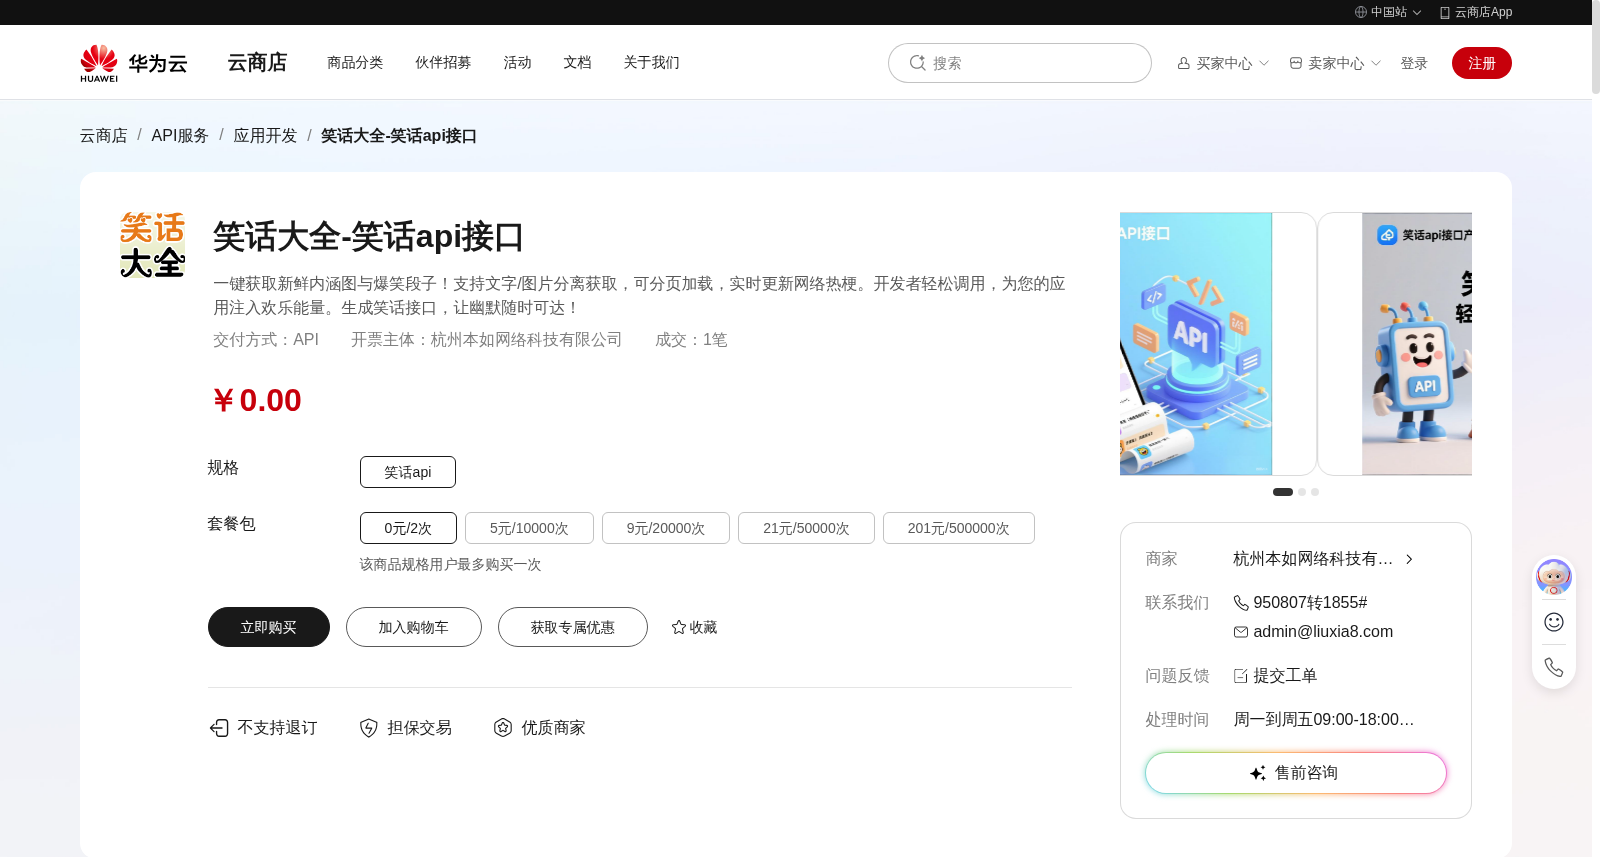This screenshot has width=1600, height=857.
Task: Select the 笑话api specification option
Action: (x=408, y=472)
